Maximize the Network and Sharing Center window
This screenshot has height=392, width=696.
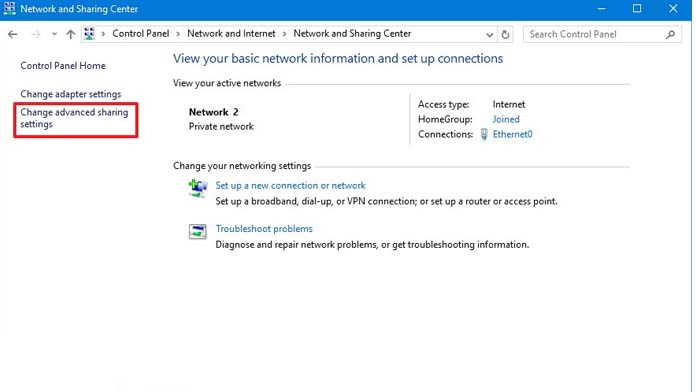pyautogui.click(x=637, y=8)
